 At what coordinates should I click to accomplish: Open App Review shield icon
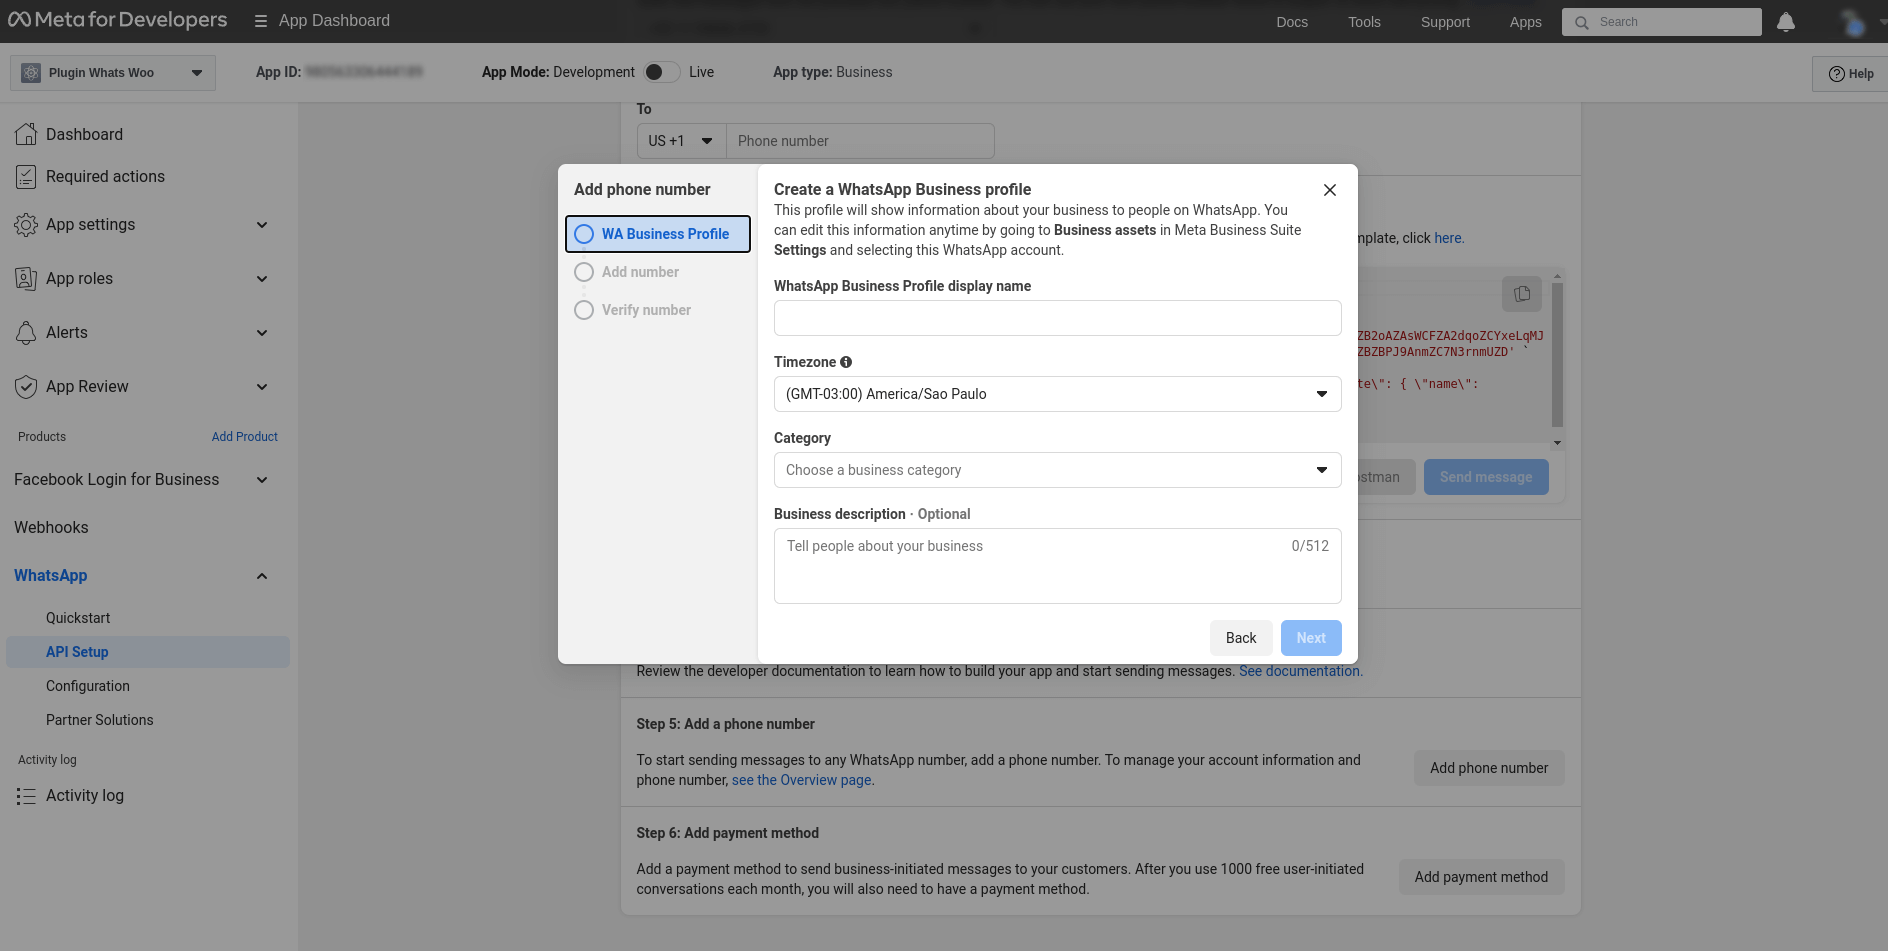coord(26,386)
